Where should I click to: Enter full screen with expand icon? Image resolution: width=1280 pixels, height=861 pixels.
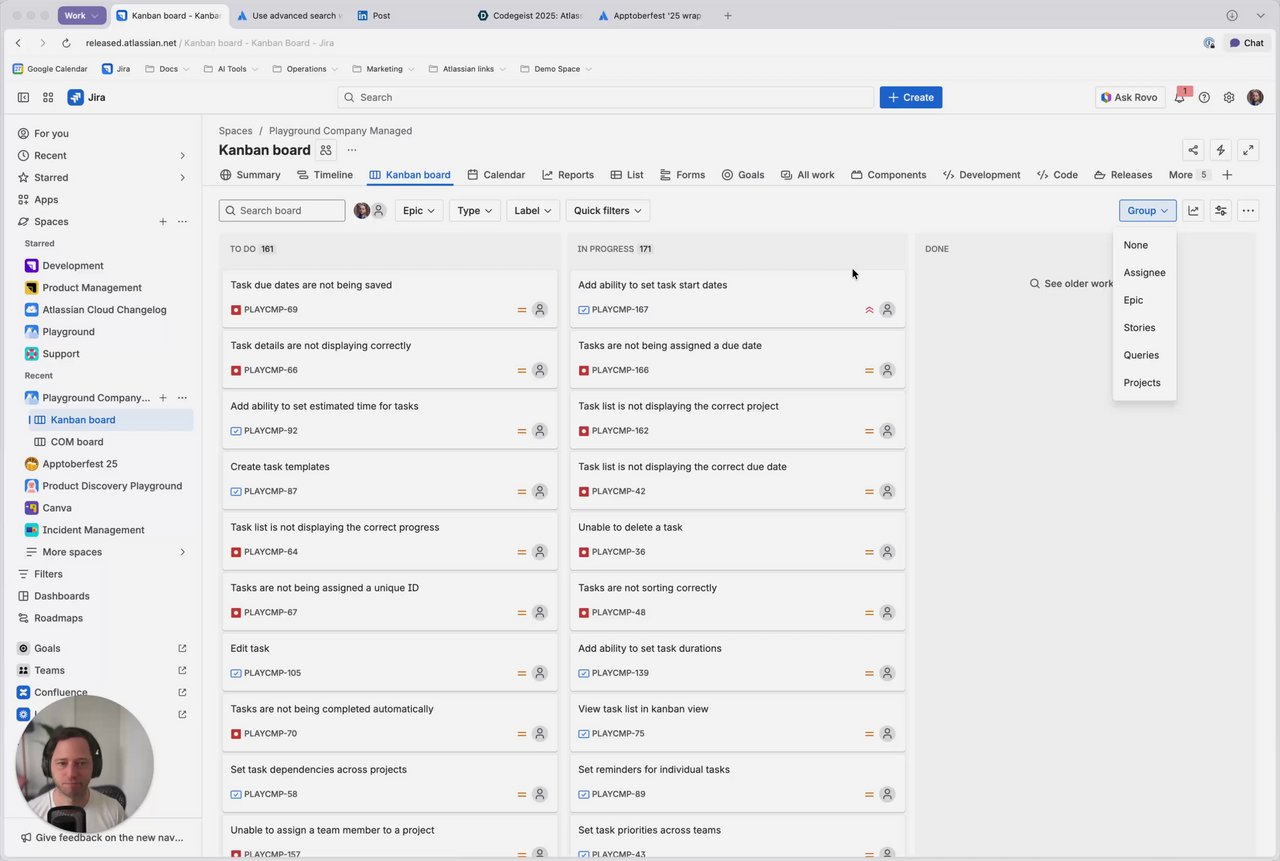[x=1248, y=150]
